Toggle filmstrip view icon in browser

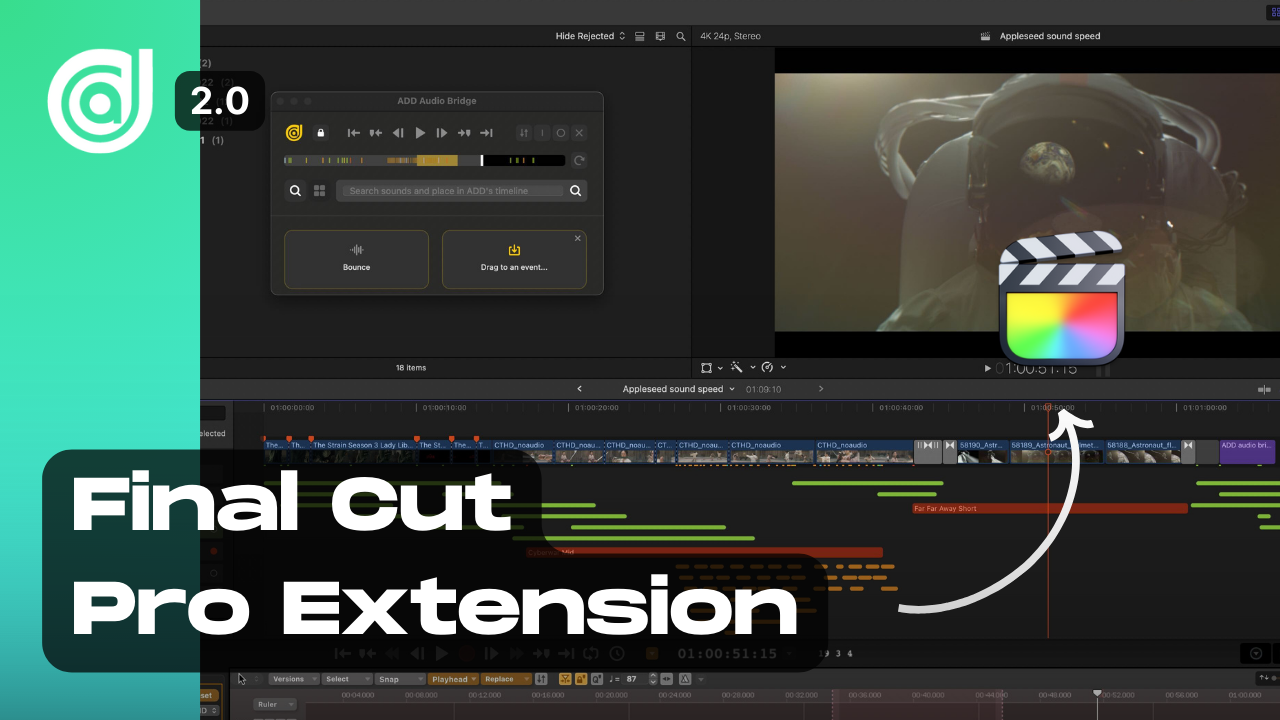point(660,36)
